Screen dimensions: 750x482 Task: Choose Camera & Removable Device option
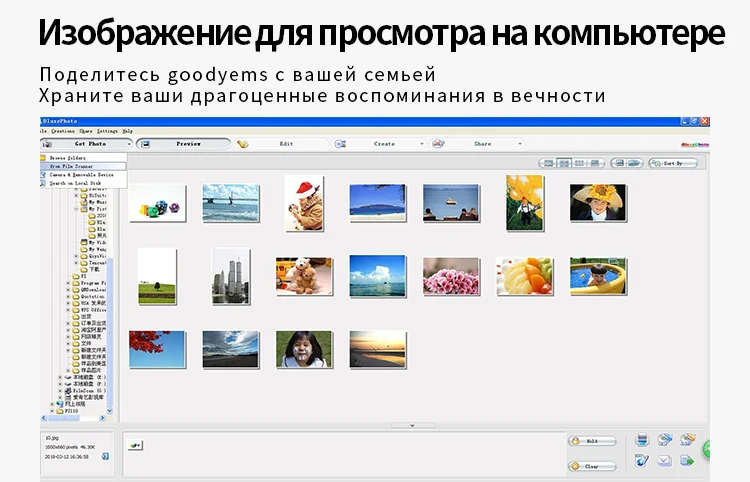pyautogui.click(x=84, y=175)
